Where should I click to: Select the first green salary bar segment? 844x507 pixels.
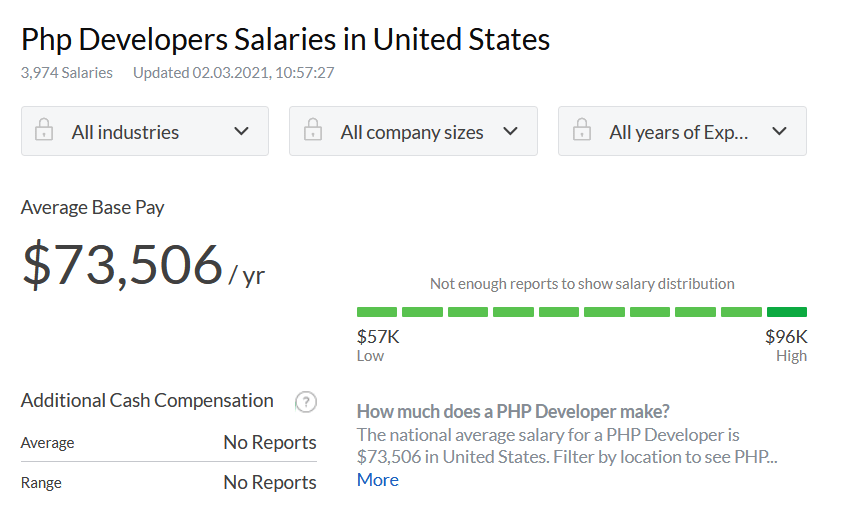coord(377,312)
